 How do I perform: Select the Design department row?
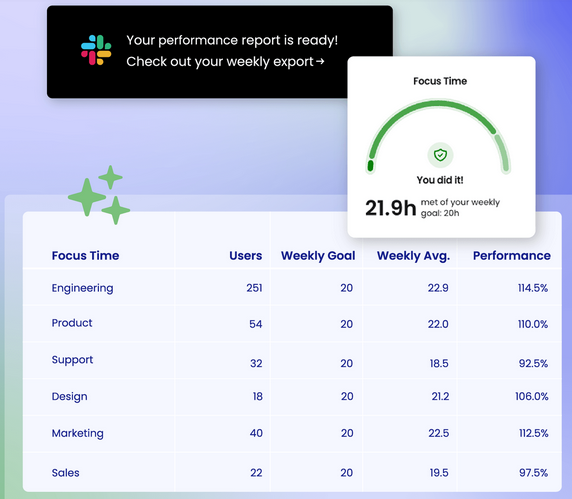(292, 397)
